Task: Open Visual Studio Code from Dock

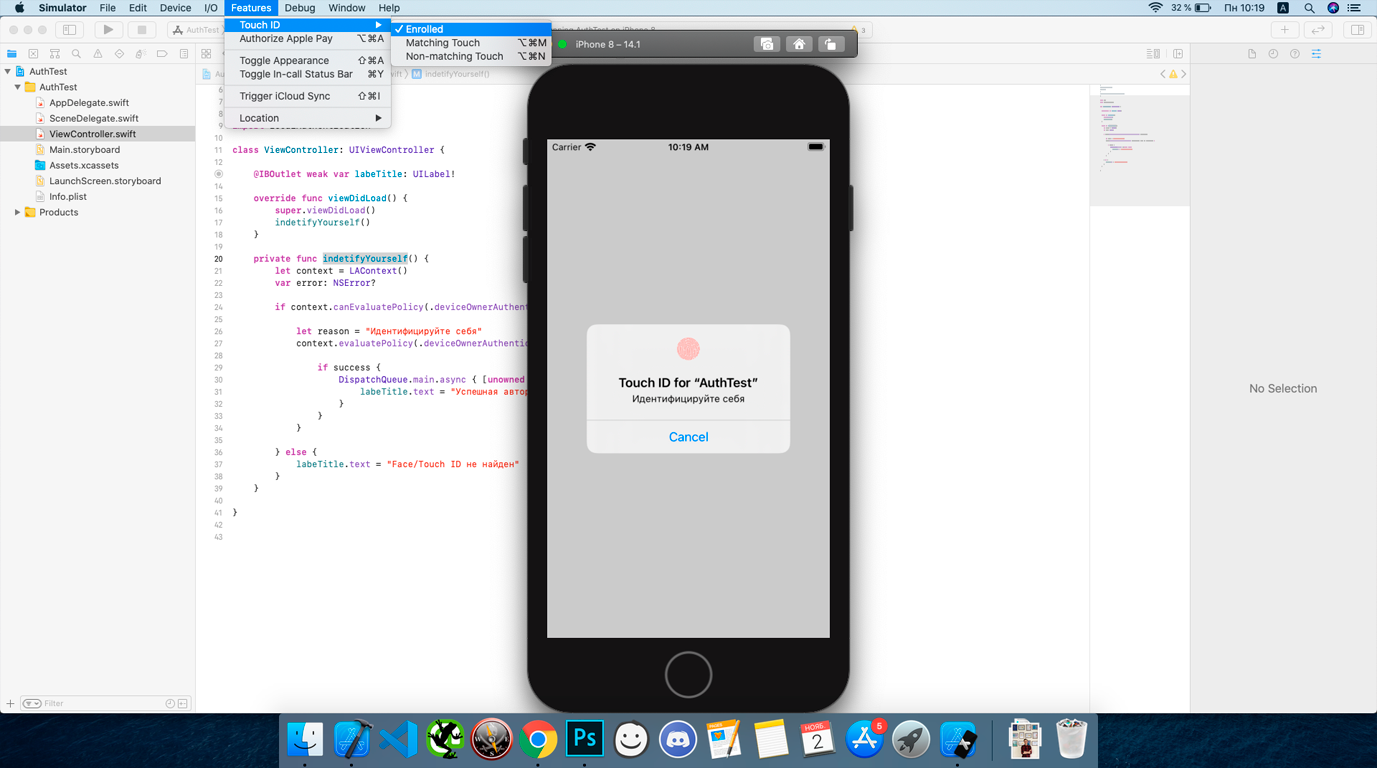Action: [x=398, y=739]
